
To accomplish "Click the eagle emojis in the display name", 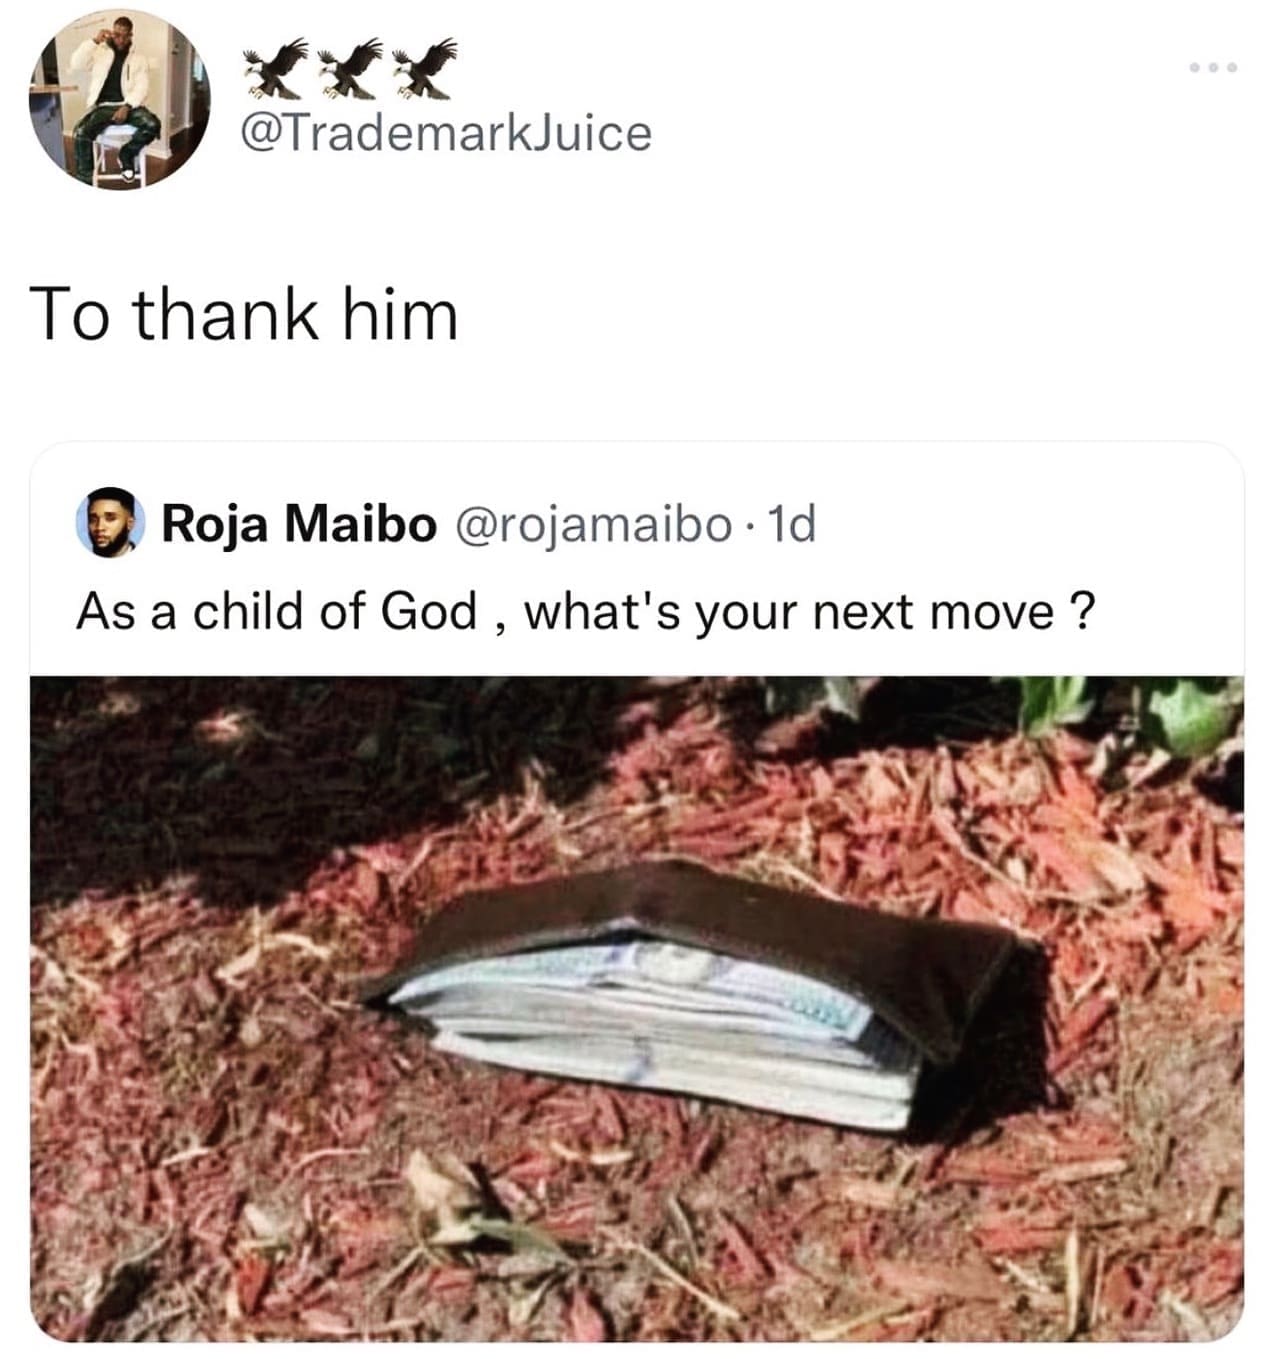I will [345, 67].
